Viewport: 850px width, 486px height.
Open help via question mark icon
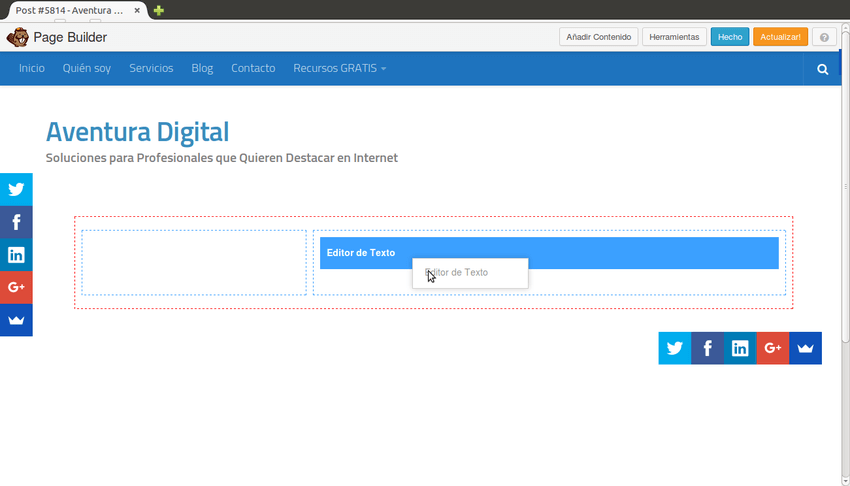pos(824,37)
